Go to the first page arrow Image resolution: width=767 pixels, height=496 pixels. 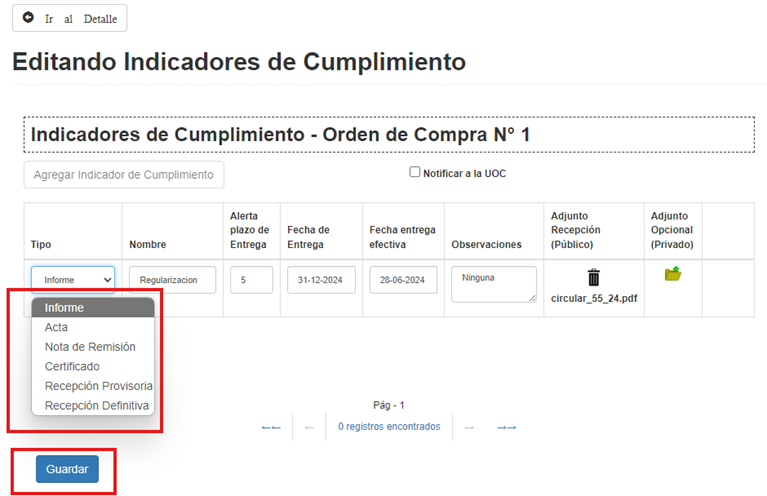tap(270, 427)
